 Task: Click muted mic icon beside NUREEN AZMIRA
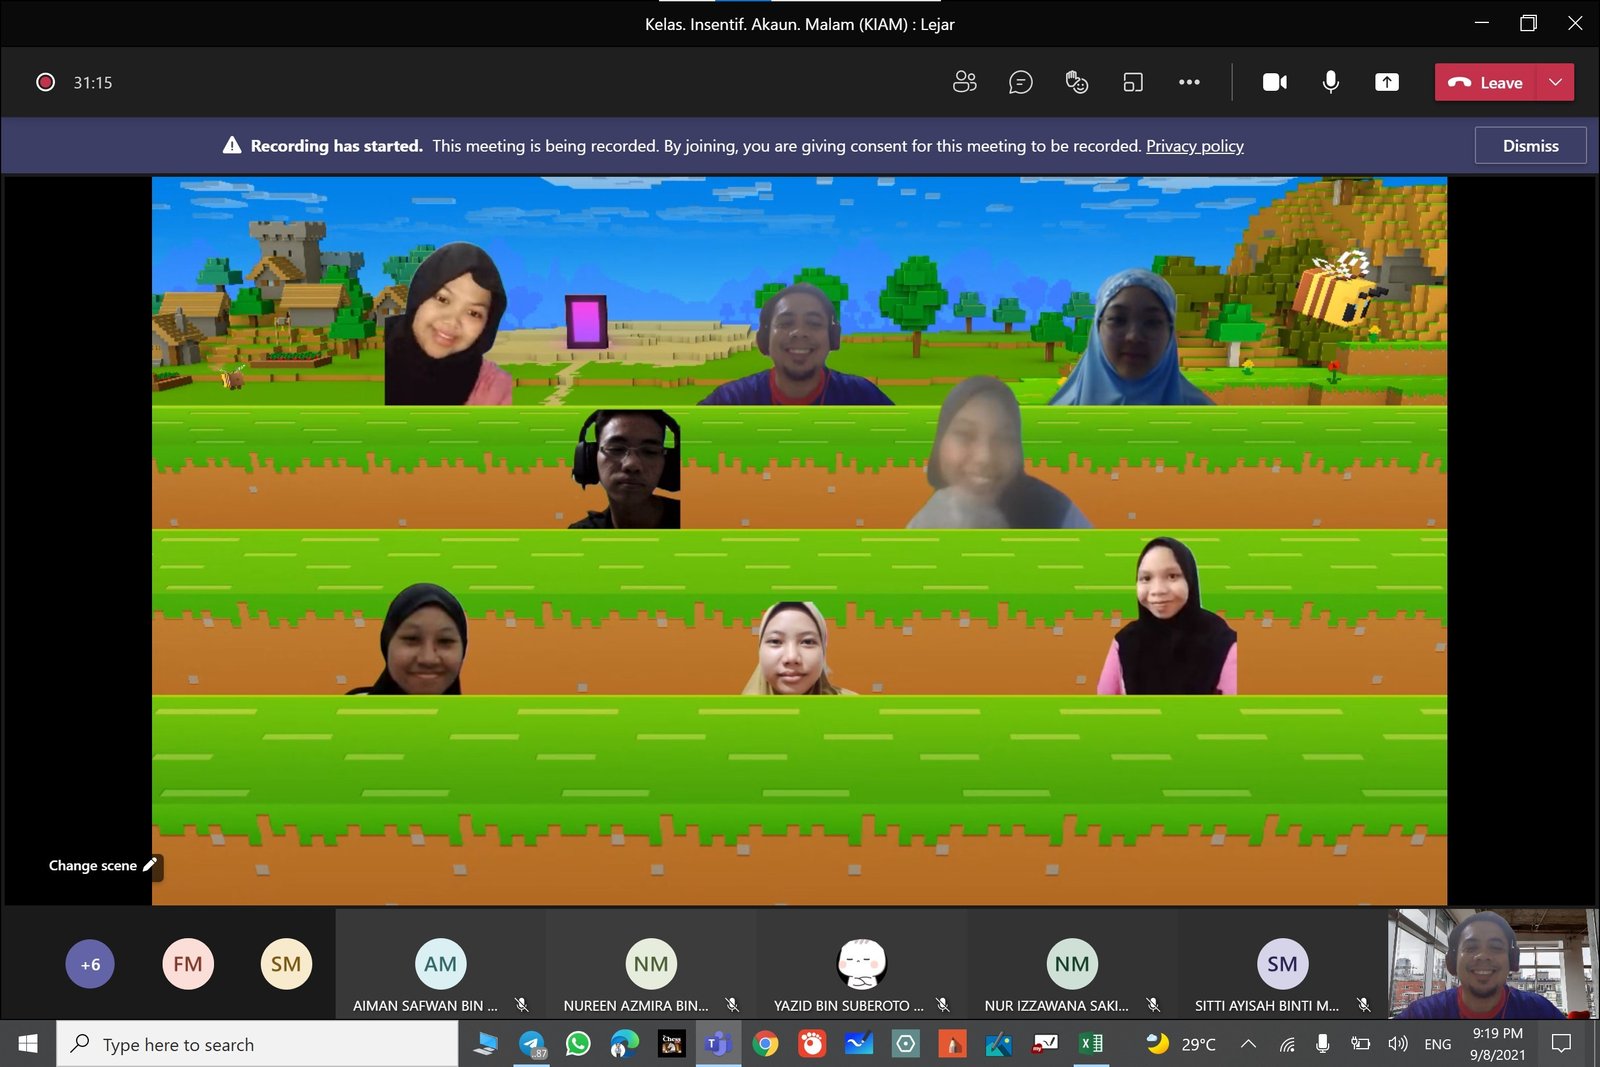732,1005
